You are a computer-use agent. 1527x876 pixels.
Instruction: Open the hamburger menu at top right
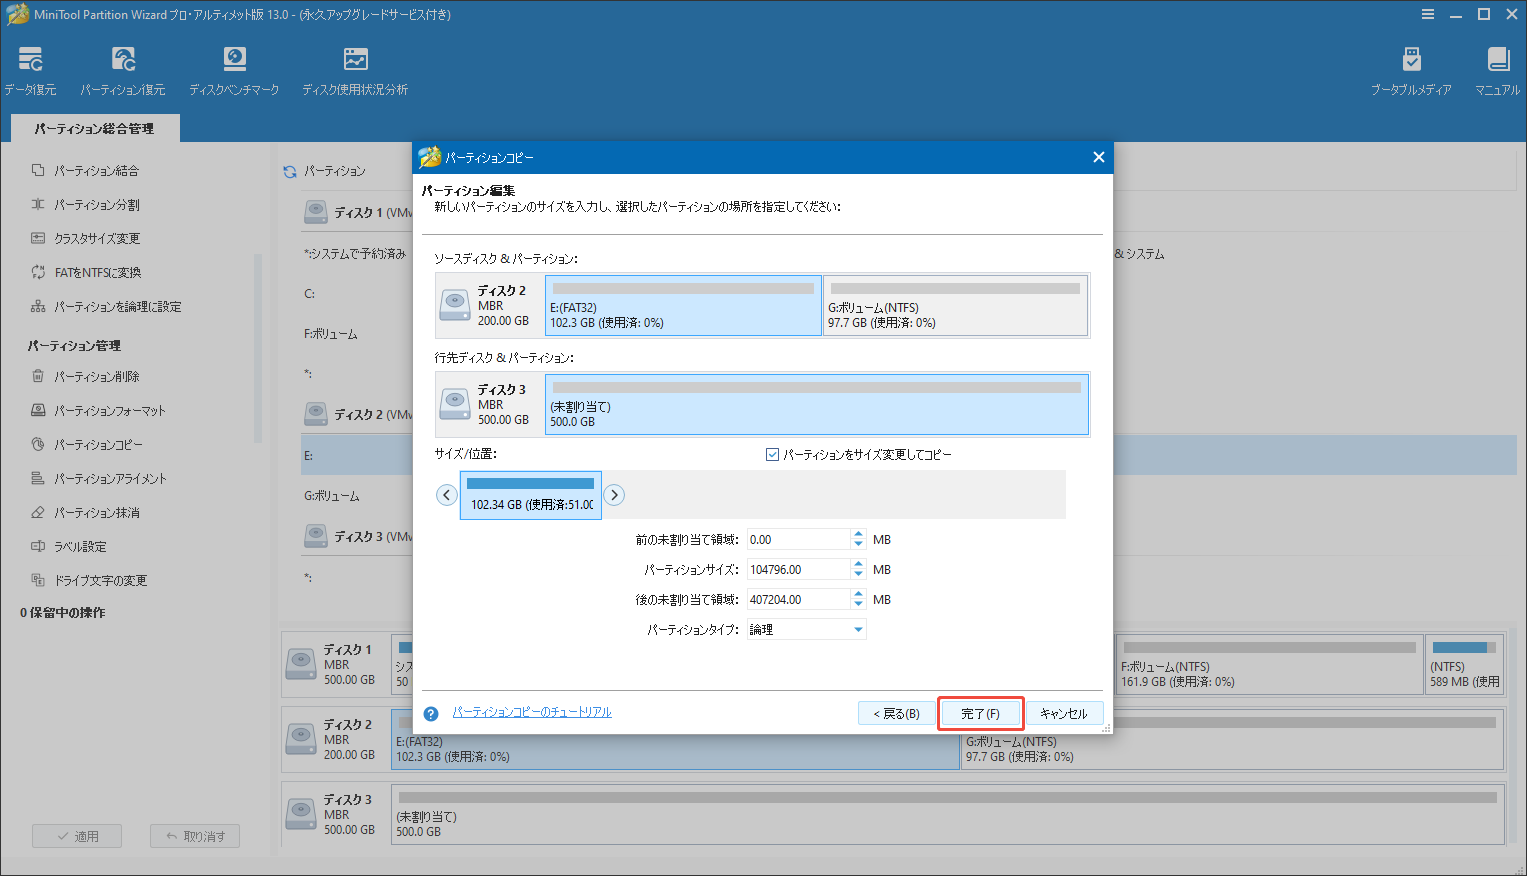pyautogui.click(x=1428, y=14)
